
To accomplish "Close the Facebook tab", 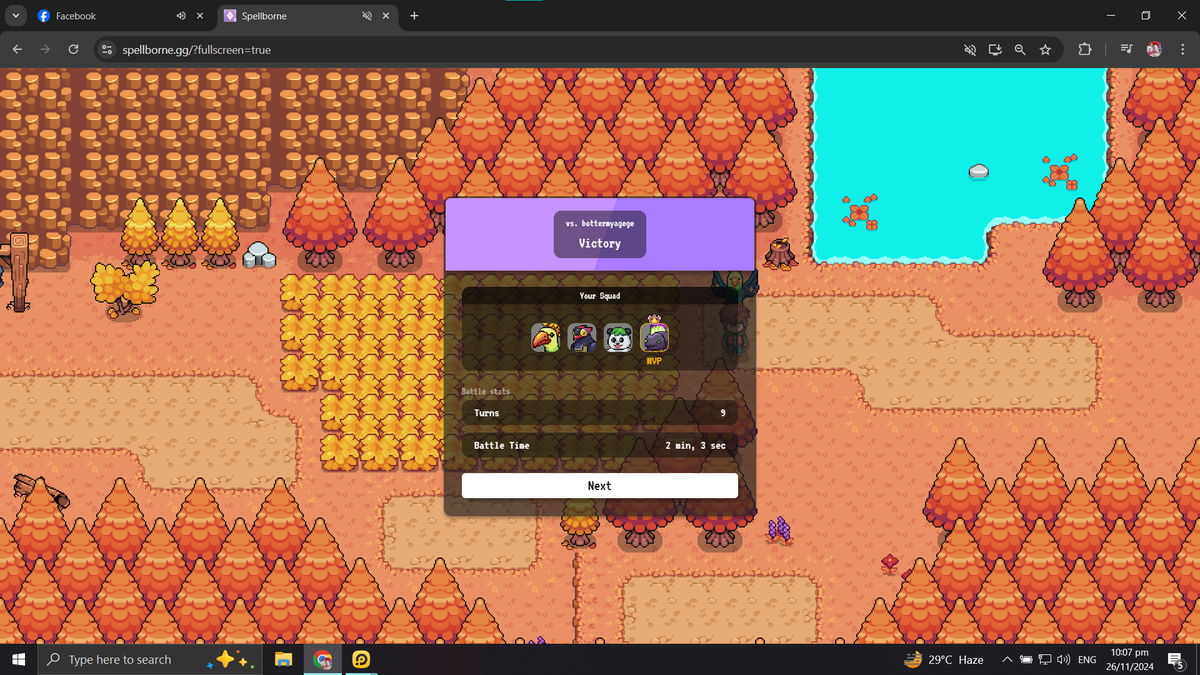I will (x=200, y=16).
